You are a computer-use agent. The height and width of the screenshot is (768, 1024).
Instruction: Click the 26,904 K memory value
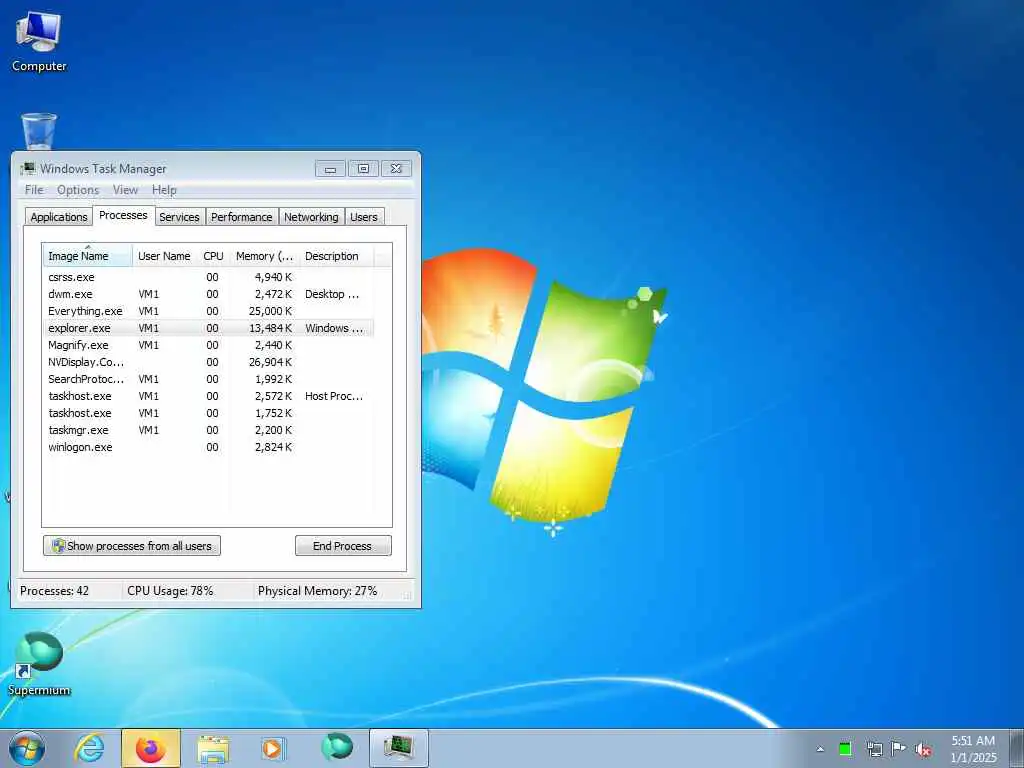click(270, 362)
